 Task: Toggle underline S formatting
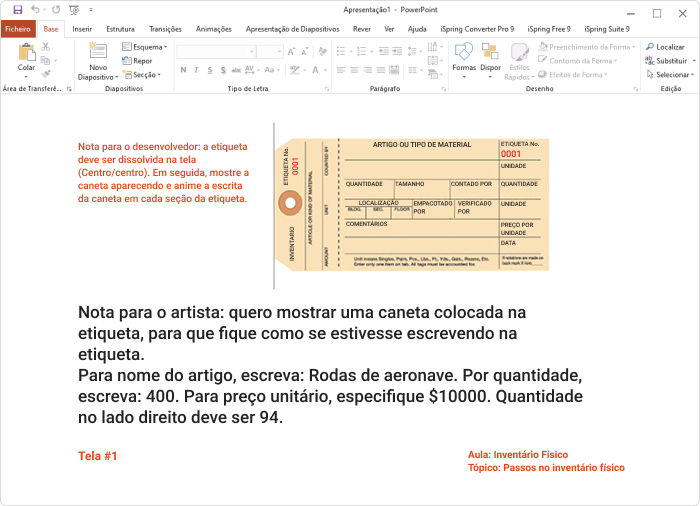[209, 70]
